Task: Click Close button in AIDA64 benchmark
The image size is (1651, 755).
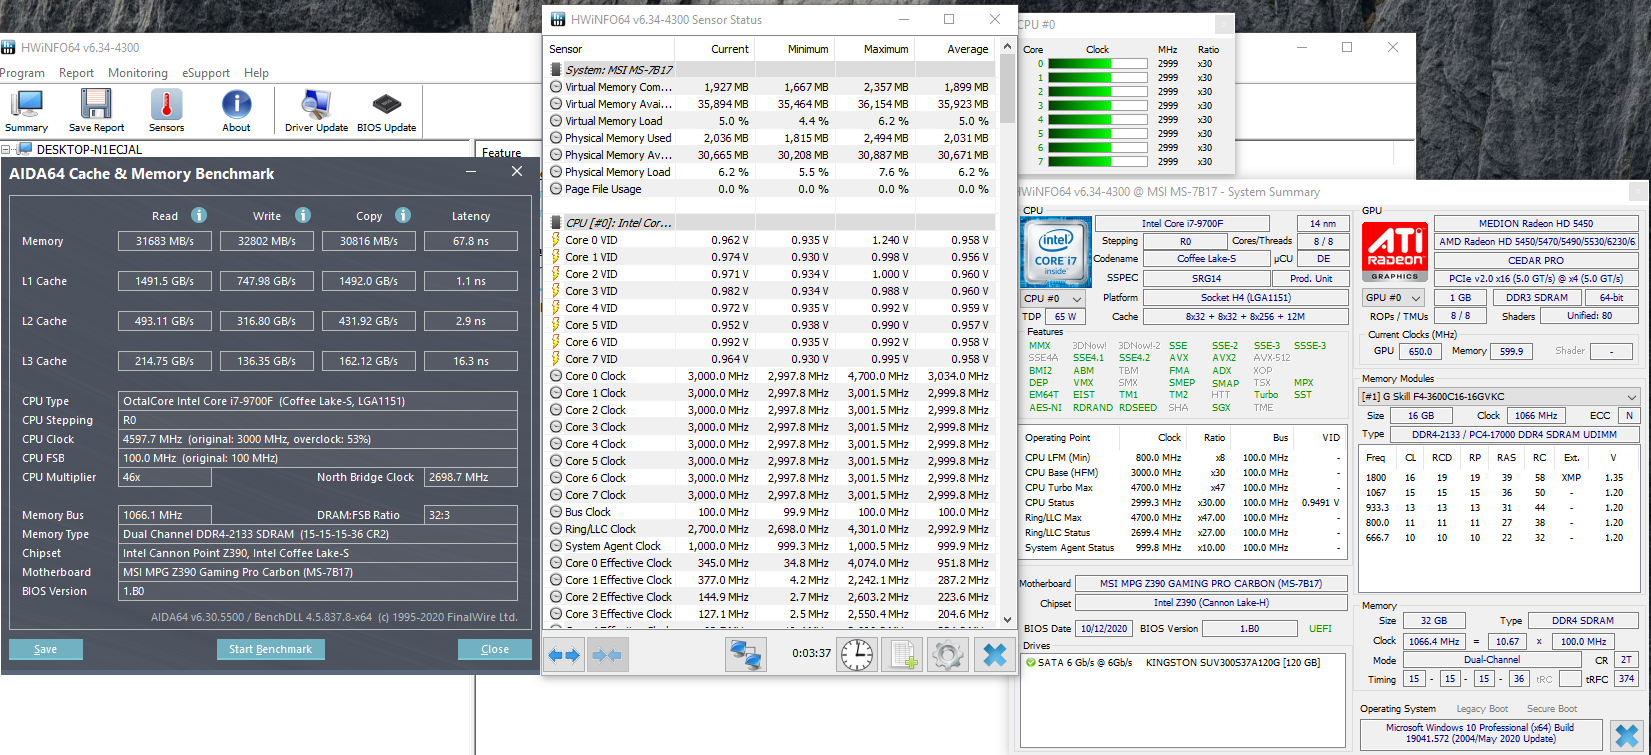Action: click(x=495, y=649)
